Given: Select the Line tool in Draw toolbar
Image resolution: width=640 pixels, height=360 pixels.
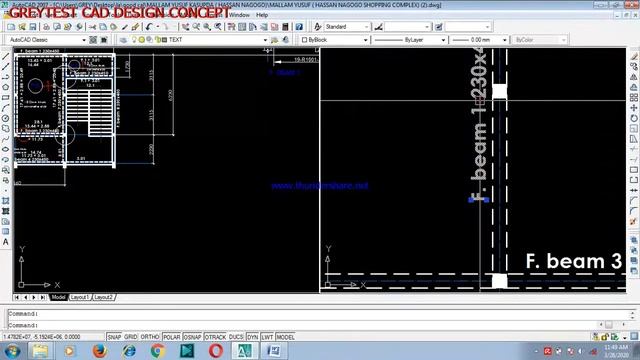Looking at the screenshot, I should click(x=6, y=56).
